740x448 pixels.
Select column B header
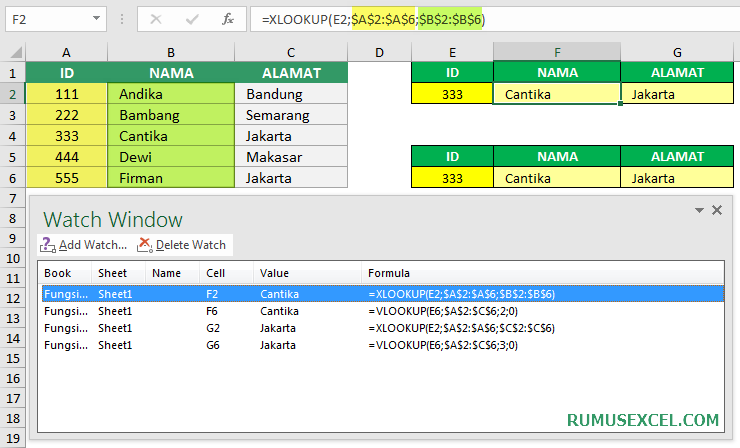pos(171,52)
